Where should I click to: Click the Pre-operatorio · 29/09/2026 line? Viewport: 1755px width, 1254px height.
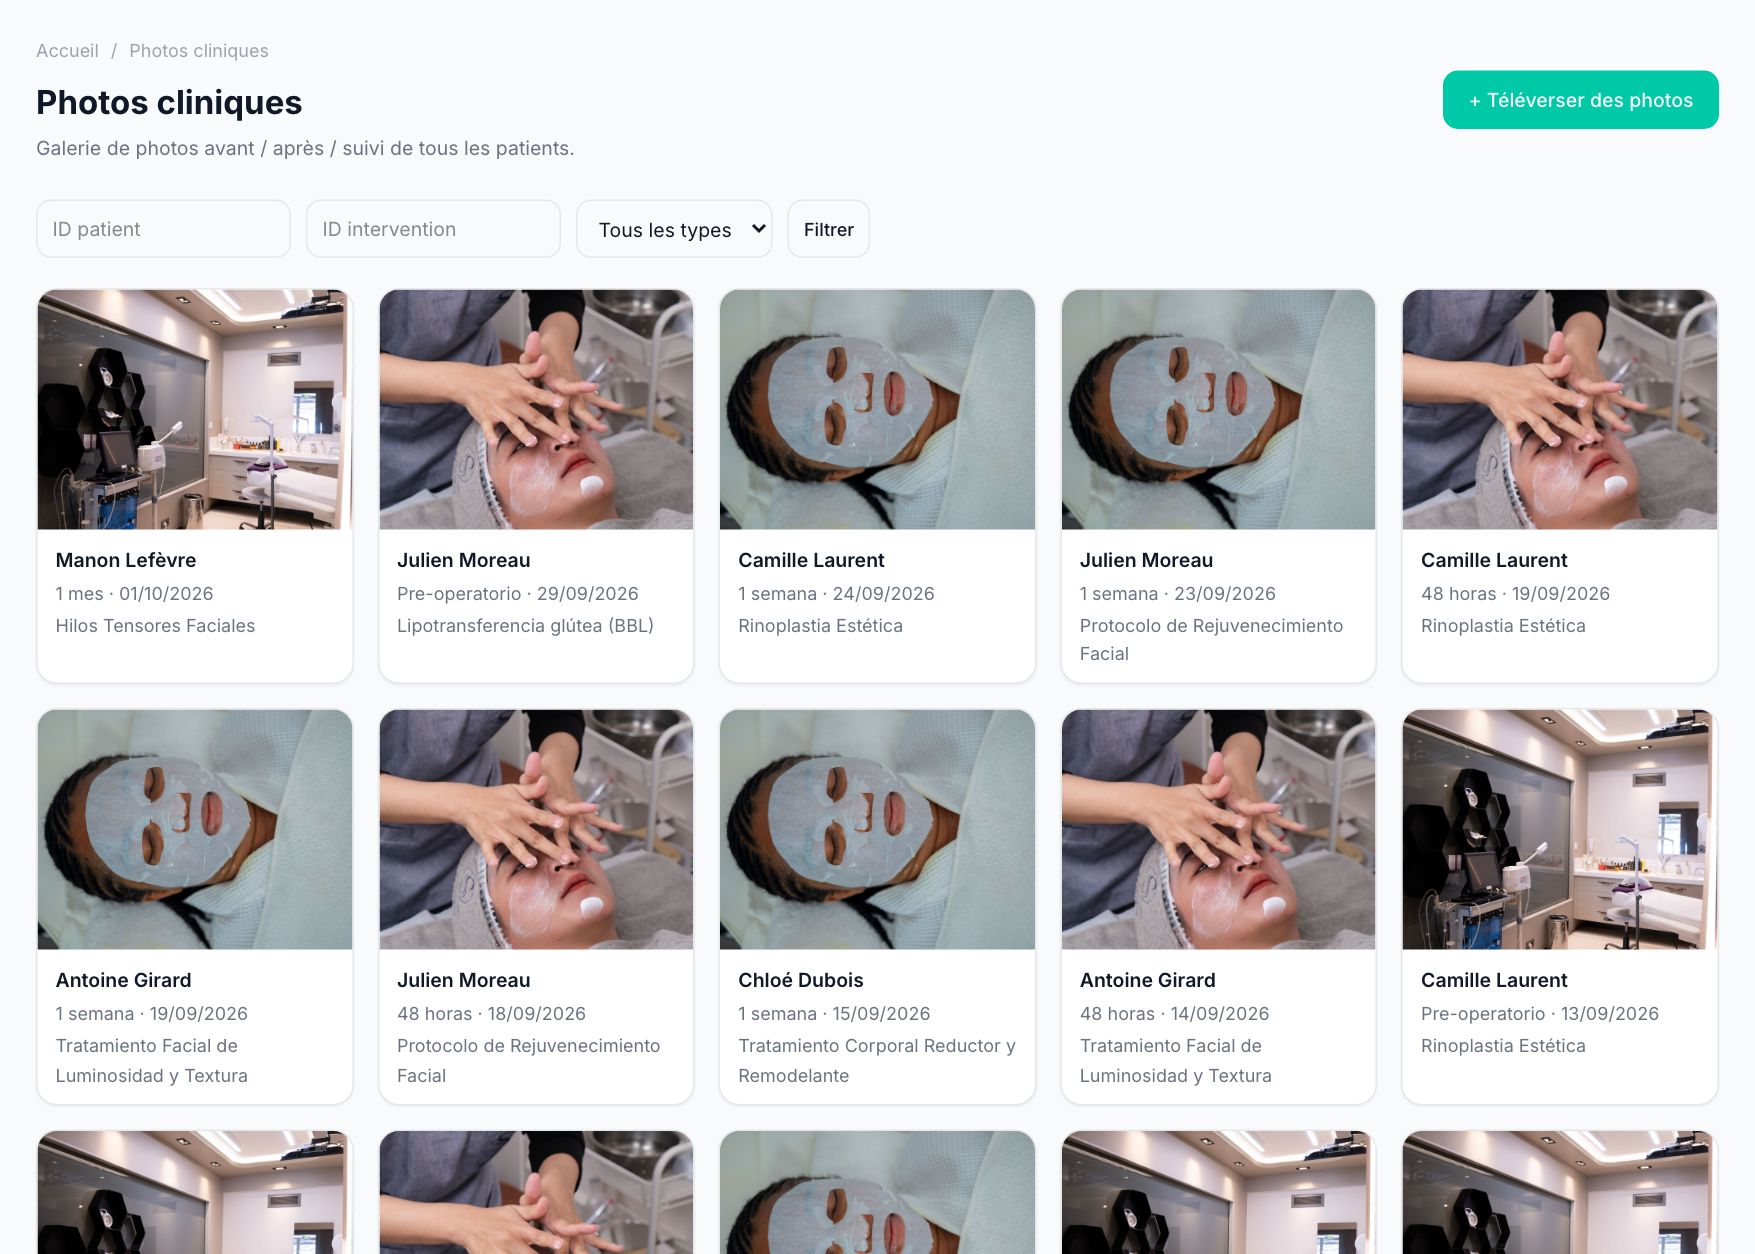[518, 594]
